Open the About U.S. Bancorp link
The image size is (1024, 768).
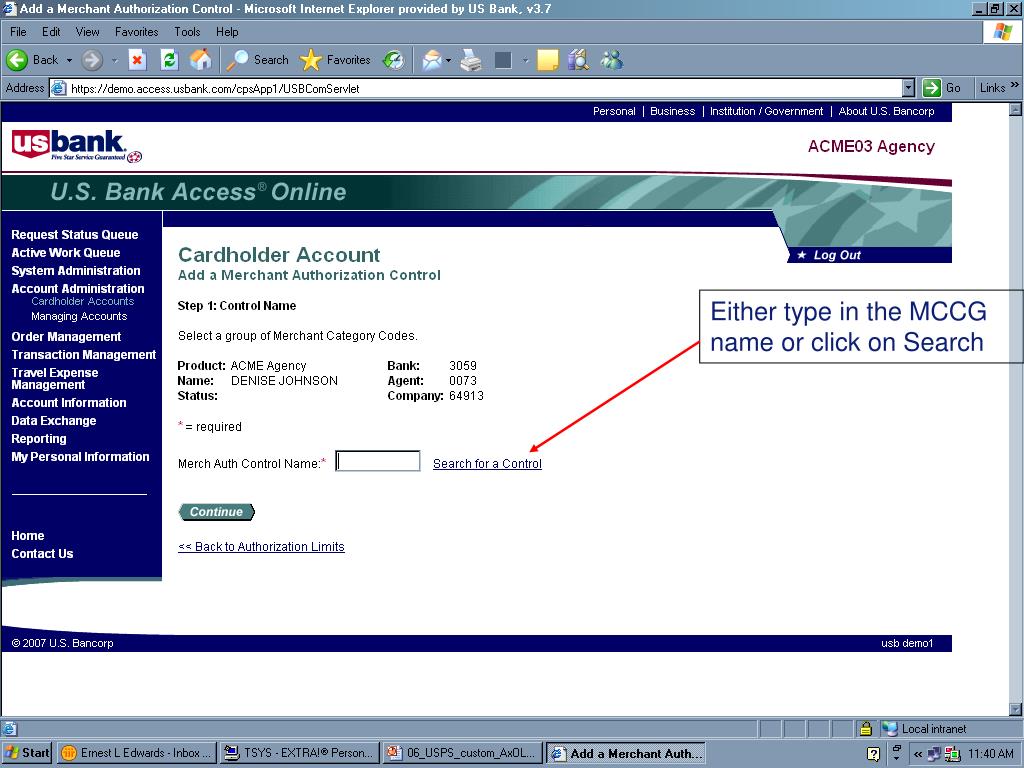886,111
